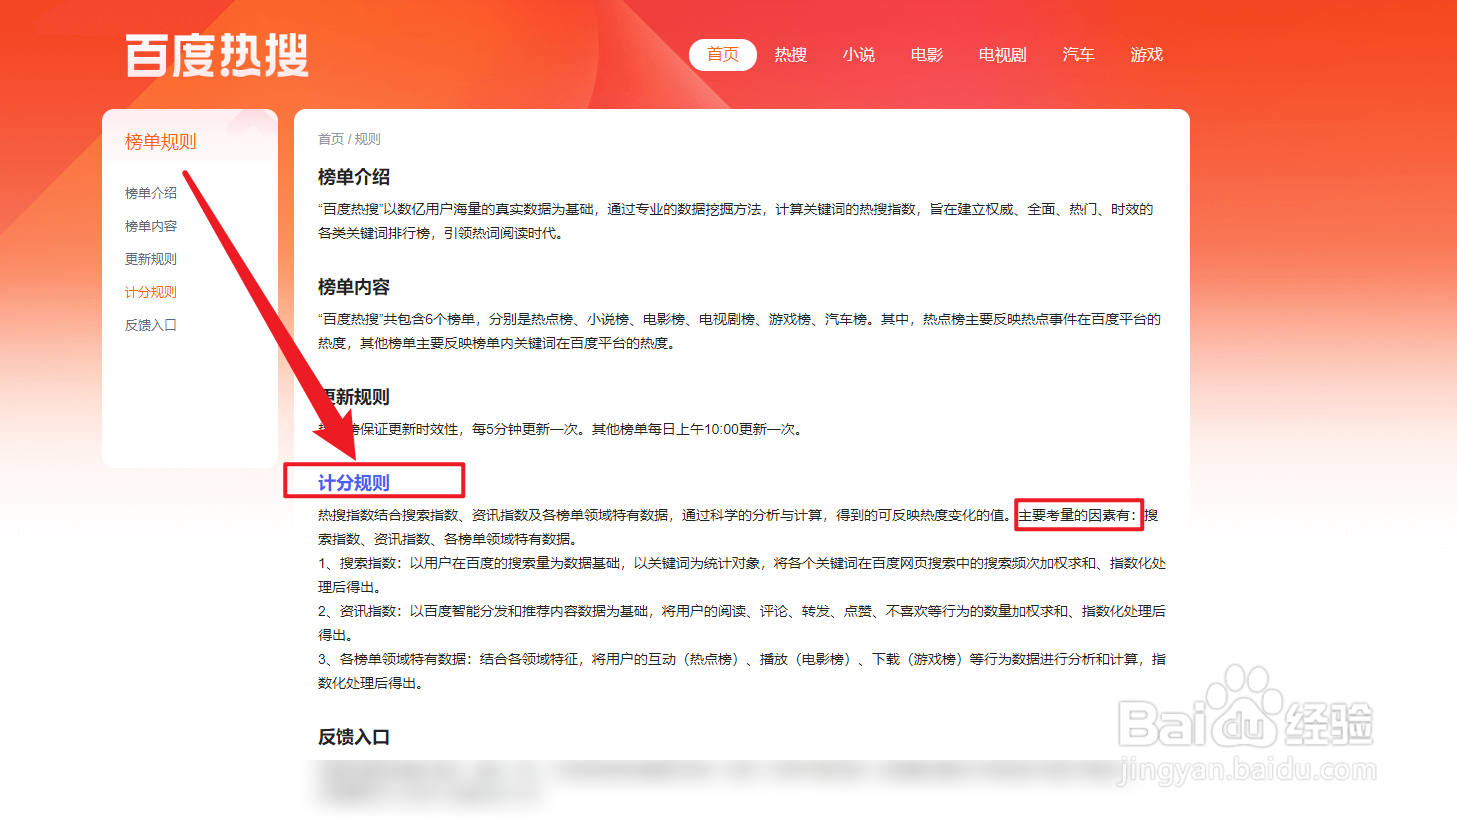This screenshot has width=1457, height=820.
Task: Click the 百度热搜 logo
Action: click(217, 55)
